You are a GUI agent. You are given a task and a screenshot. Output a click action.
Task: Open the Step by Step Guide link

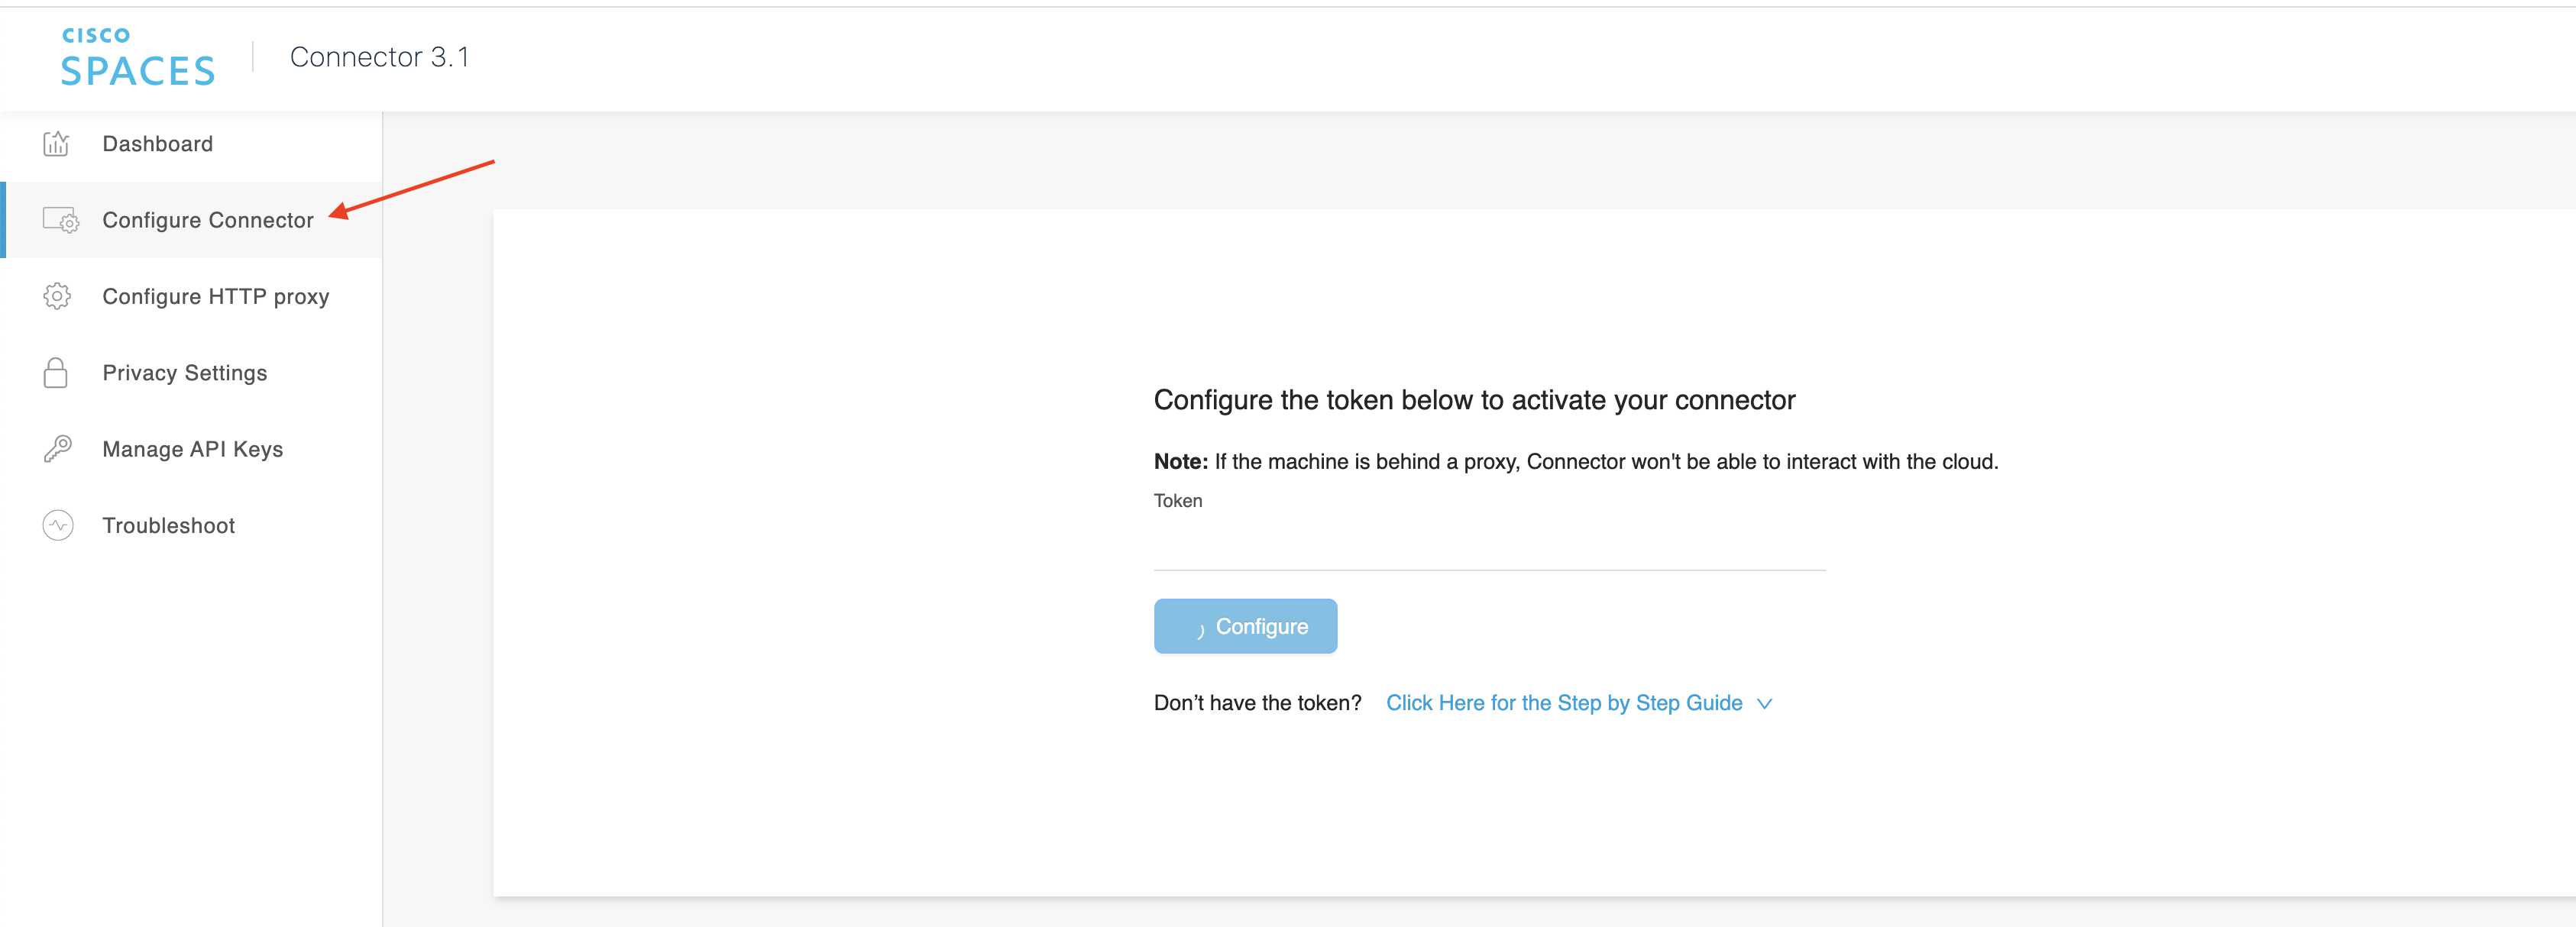(x=1563, y=703)
